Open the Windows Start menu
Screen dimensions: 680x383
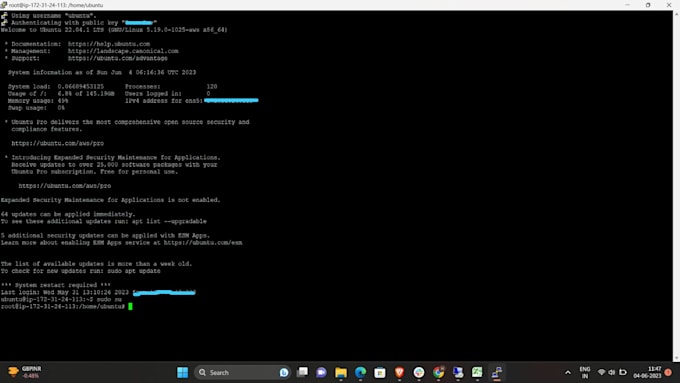click(x=183, y=372)
